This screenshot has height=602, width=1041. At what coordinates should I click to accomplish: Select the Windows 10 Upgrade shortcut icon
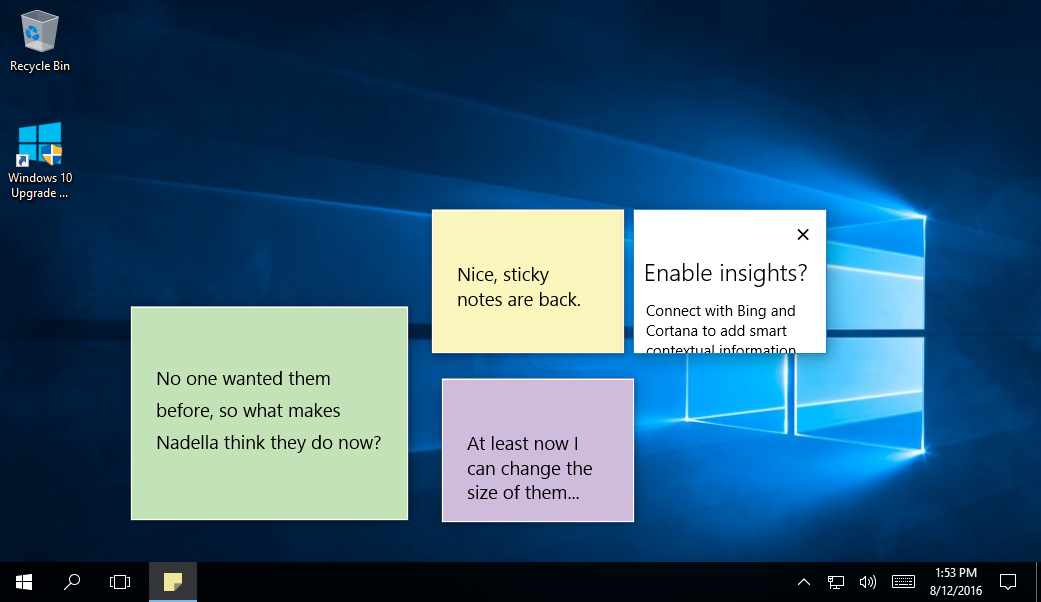(40, 160)
